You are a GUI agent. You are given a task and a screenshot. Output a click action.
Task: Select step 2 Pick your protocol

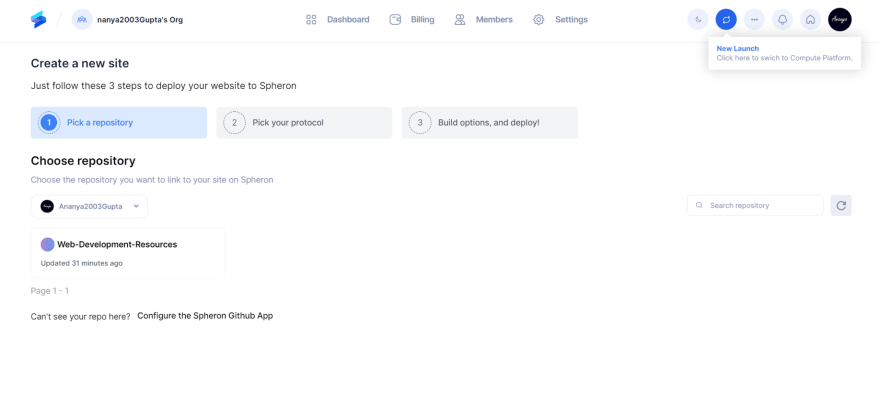[304, 122]
